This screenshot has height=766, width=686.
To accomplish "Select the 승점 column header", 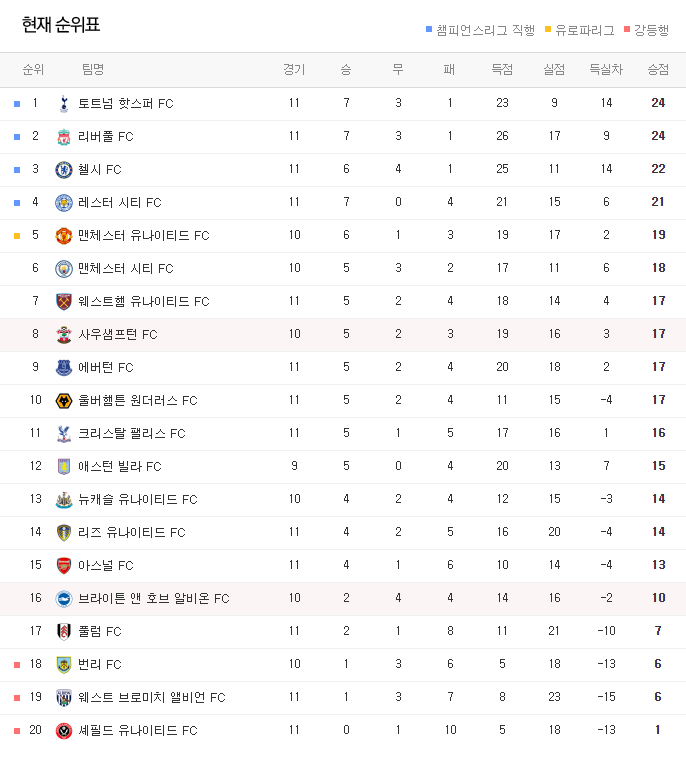I will click(658, 69).
